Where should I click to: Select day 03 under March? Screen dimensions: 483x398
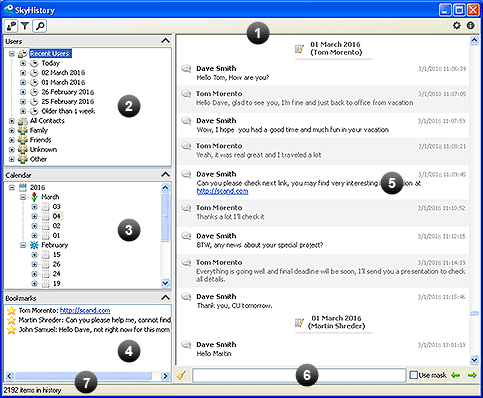[57, 207]
